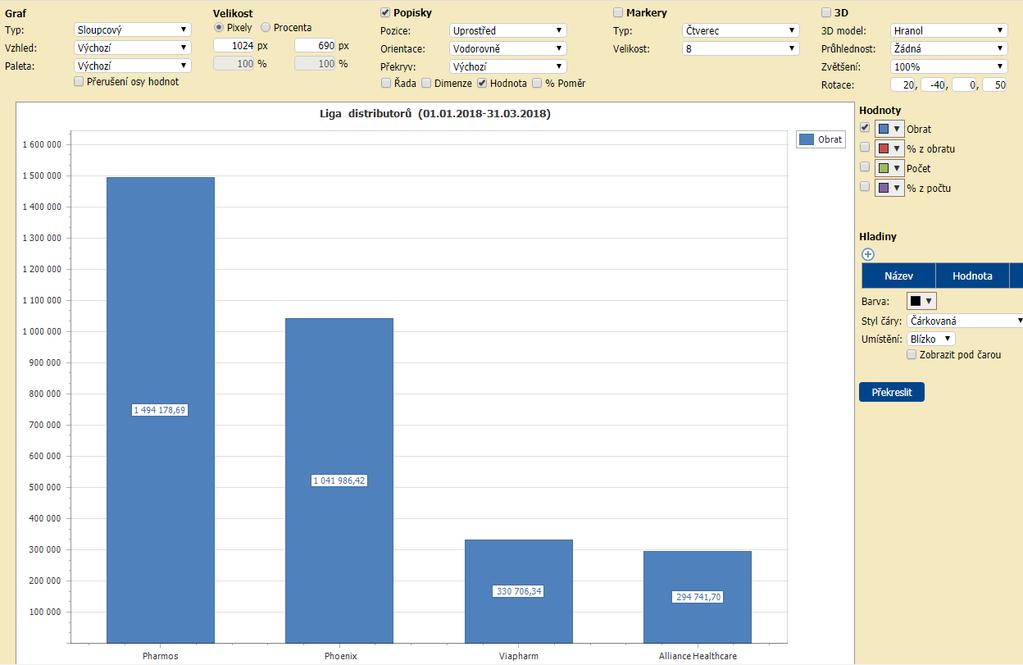Screen dimensions: 1023x665
Task: Click the Rotace field showing 50
Action: click(x=995, y=85)
